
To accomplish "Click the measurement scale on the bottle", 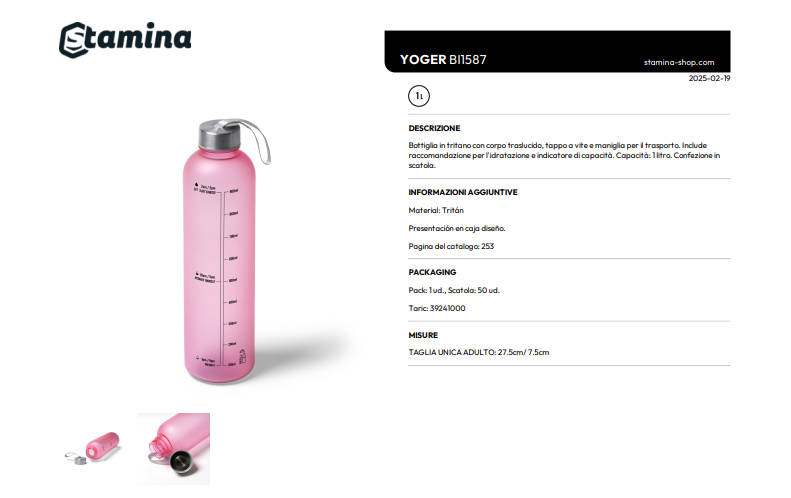I will pos(225,278).
